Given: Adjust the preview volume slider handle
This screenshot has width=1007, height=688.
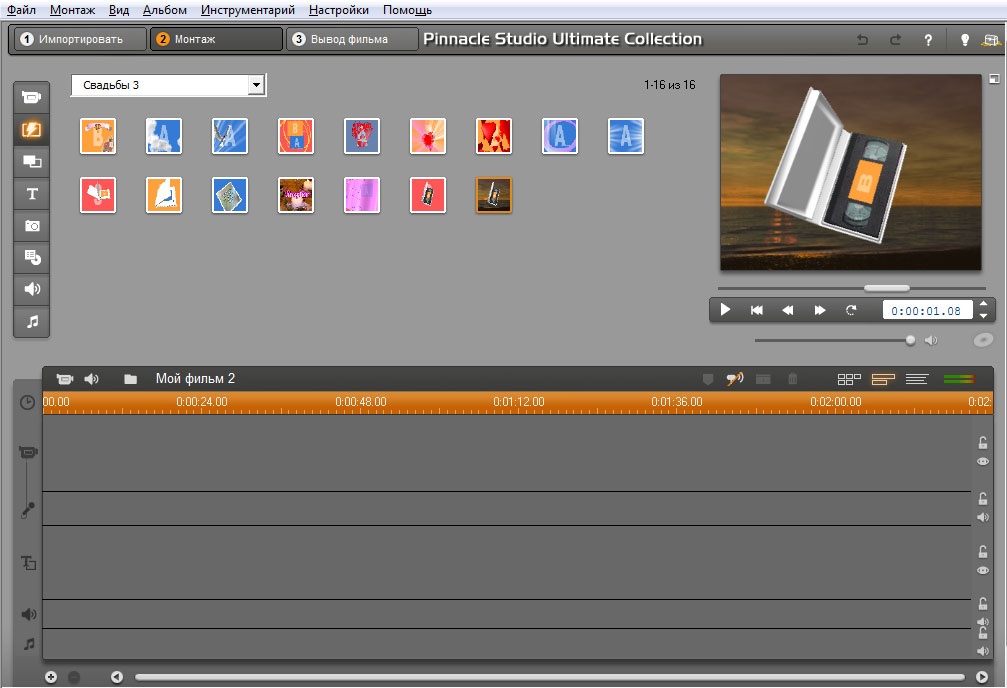Looking at the screenshot, I should point(910,340).
